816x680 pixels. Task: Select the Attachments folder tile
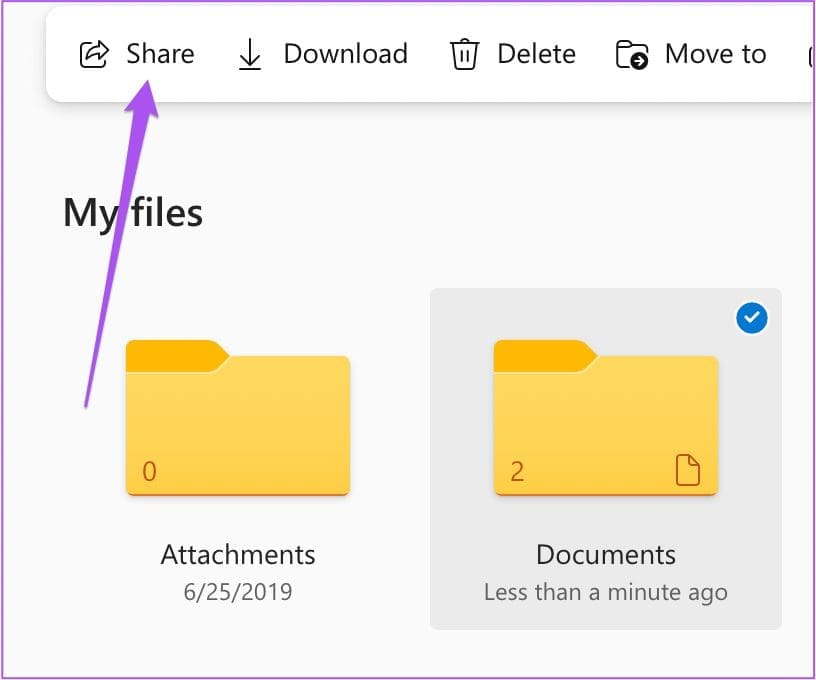click(x=237, y=455)
